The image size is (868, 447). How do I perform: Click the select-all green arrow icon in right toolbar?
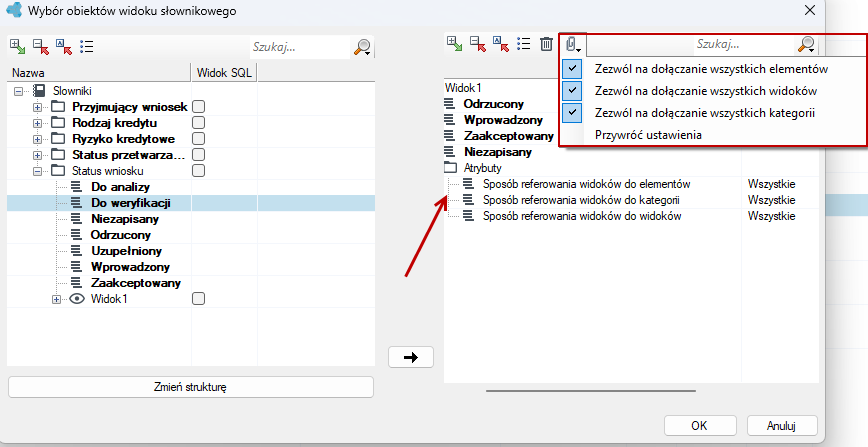(x=454, y=44)
